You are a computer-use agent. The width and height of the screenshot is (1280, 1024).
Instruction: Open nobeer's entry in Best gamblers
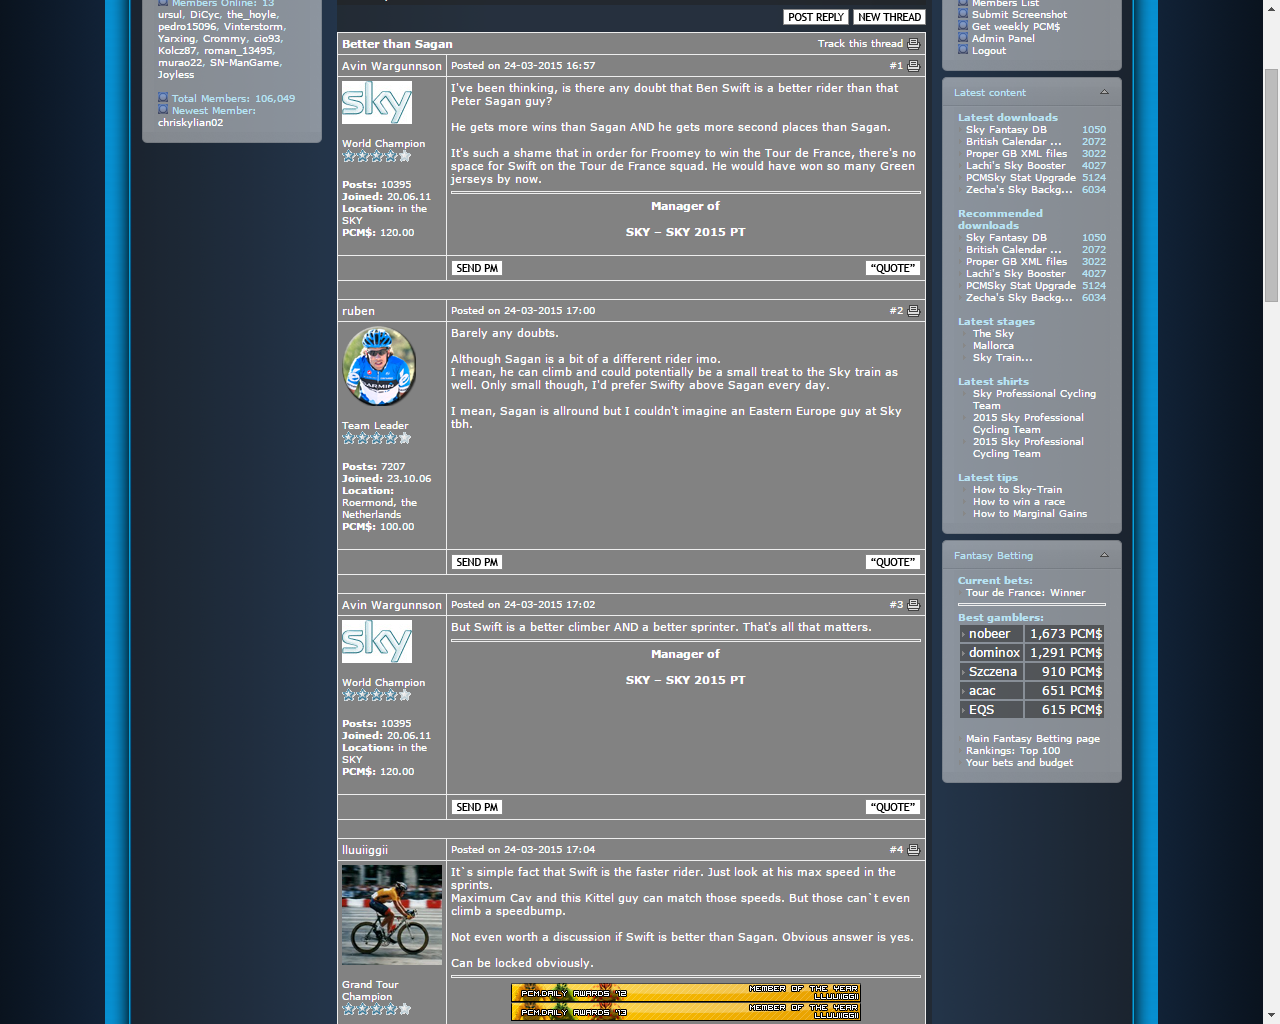click(989, 634)
